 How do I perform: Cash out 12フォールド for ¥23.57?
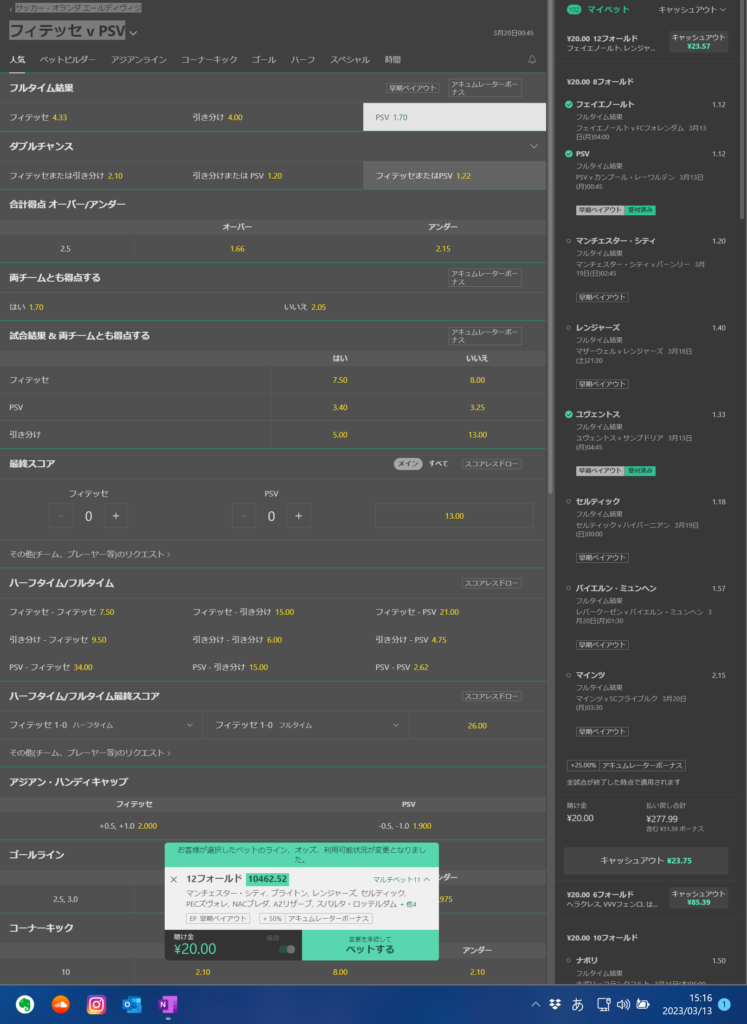(698, 42)
